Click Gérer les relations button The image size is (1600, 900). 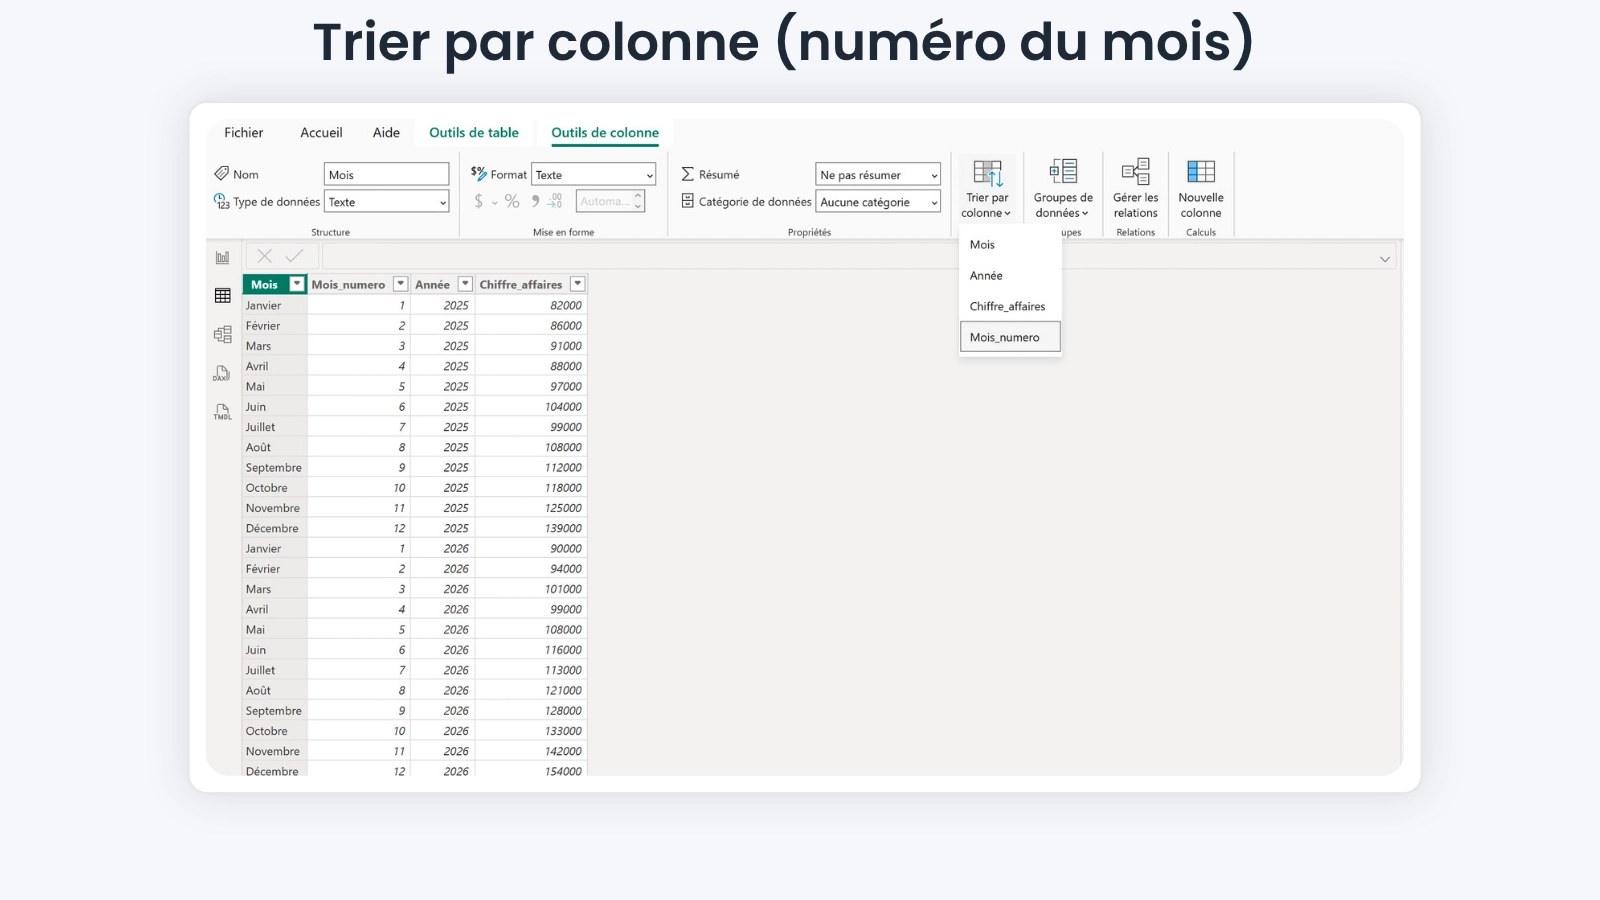[x=1135, y=189]
